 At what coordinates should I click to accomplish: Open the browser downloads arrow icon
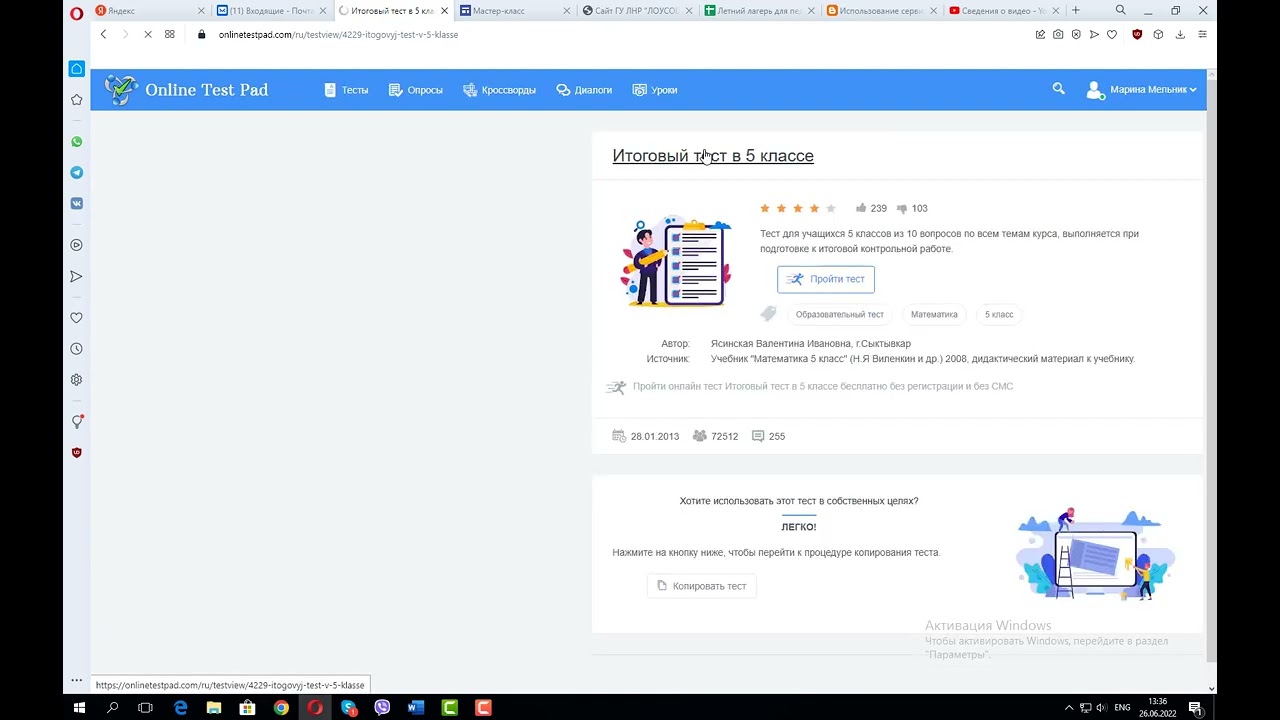click(1180, 34)
